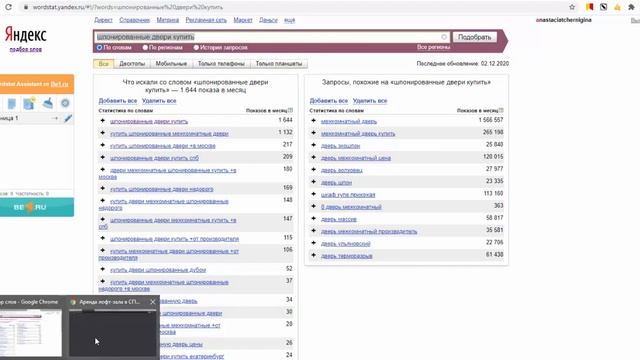This screenshot has width=640, height=360.
Task: Click 'Удалить все' above similar queries
Action: 370,101
